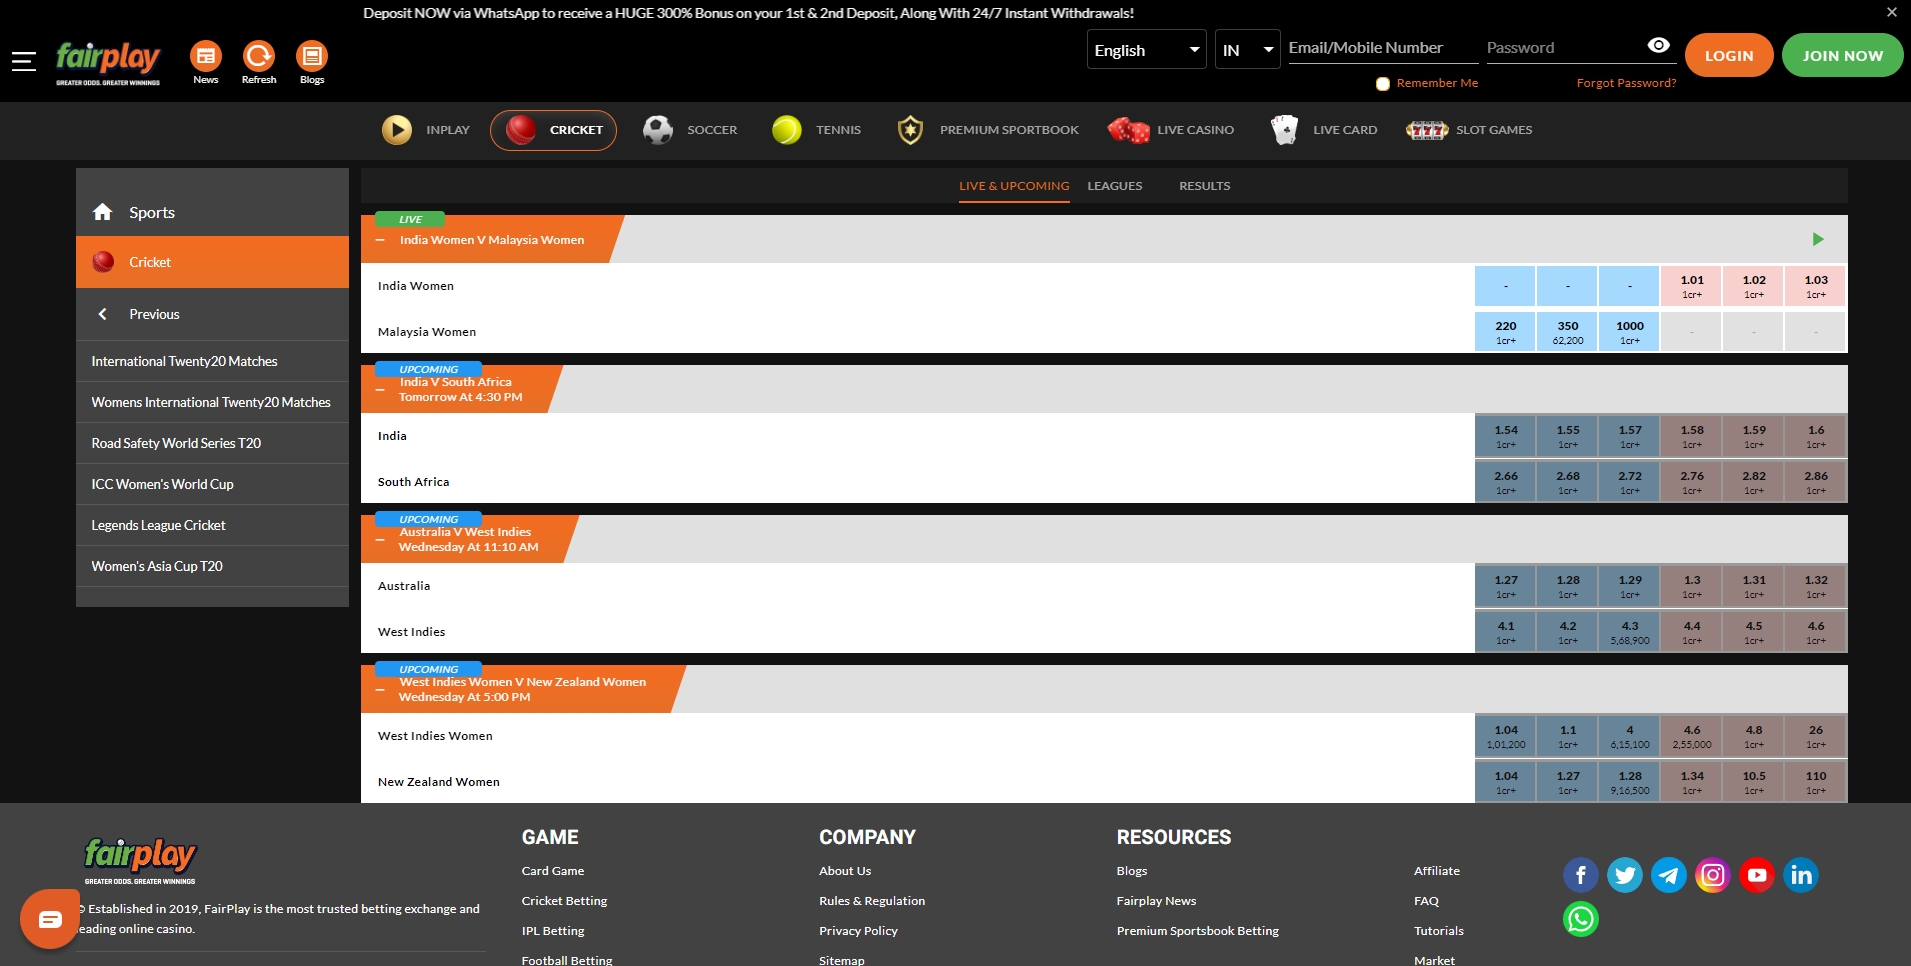Click the LOGIN button

point(1729,55)
